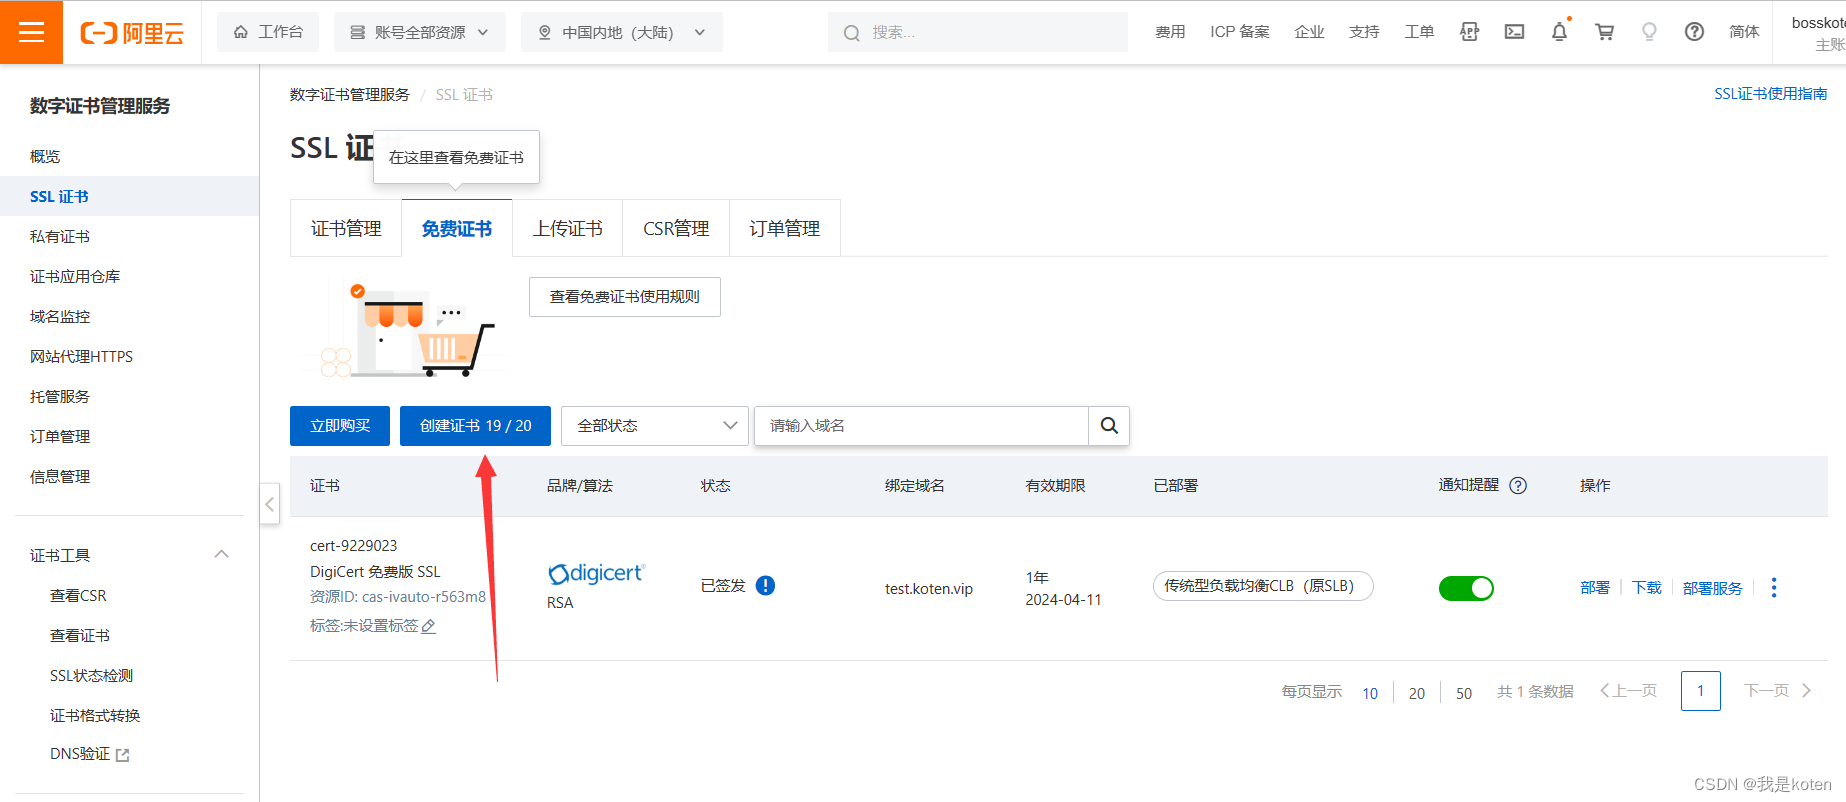Open the 账号全部资源 dropdown
Image resolution: width=1846 pixels, height=802 pixels.
(420, 32)
